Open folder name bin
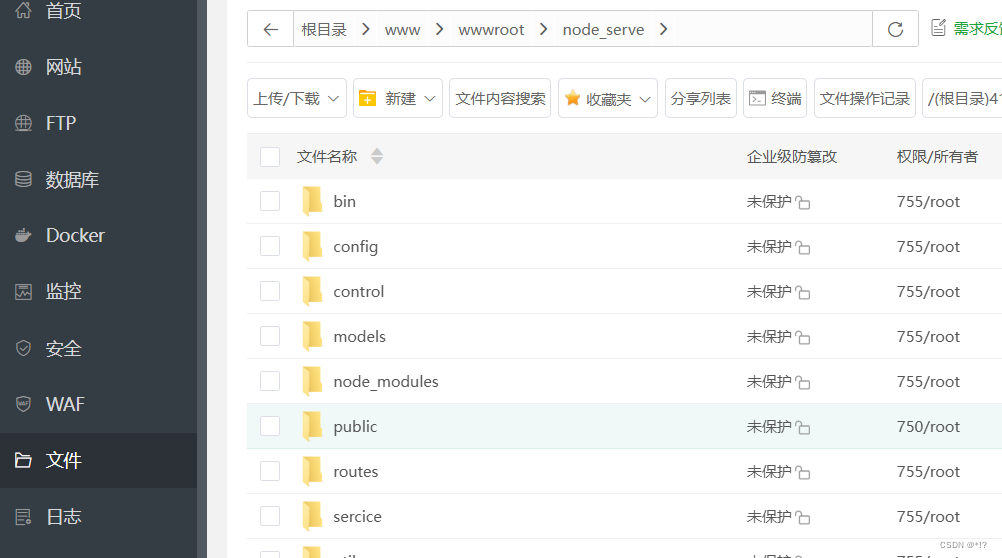This screenshot has width=1002, height=558. point(344,201)
